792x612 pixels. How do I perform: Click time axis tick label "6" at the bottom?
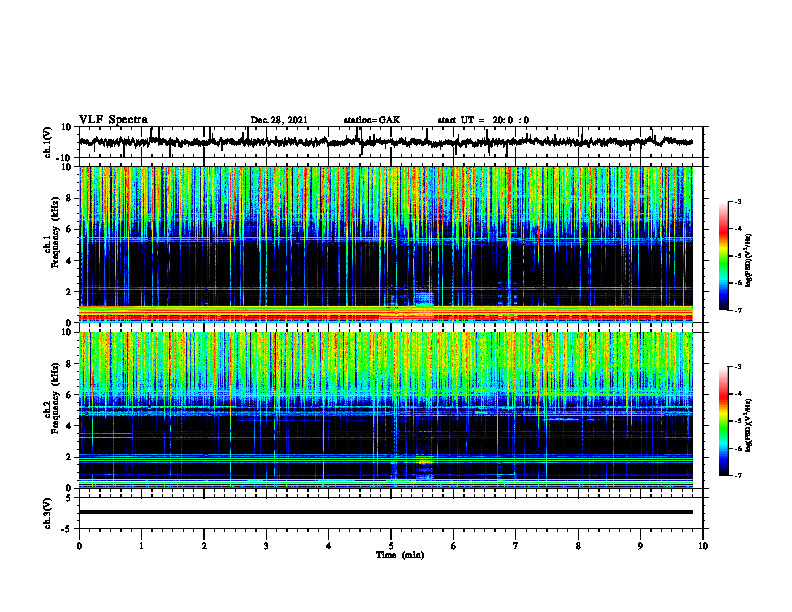(454, 546)
